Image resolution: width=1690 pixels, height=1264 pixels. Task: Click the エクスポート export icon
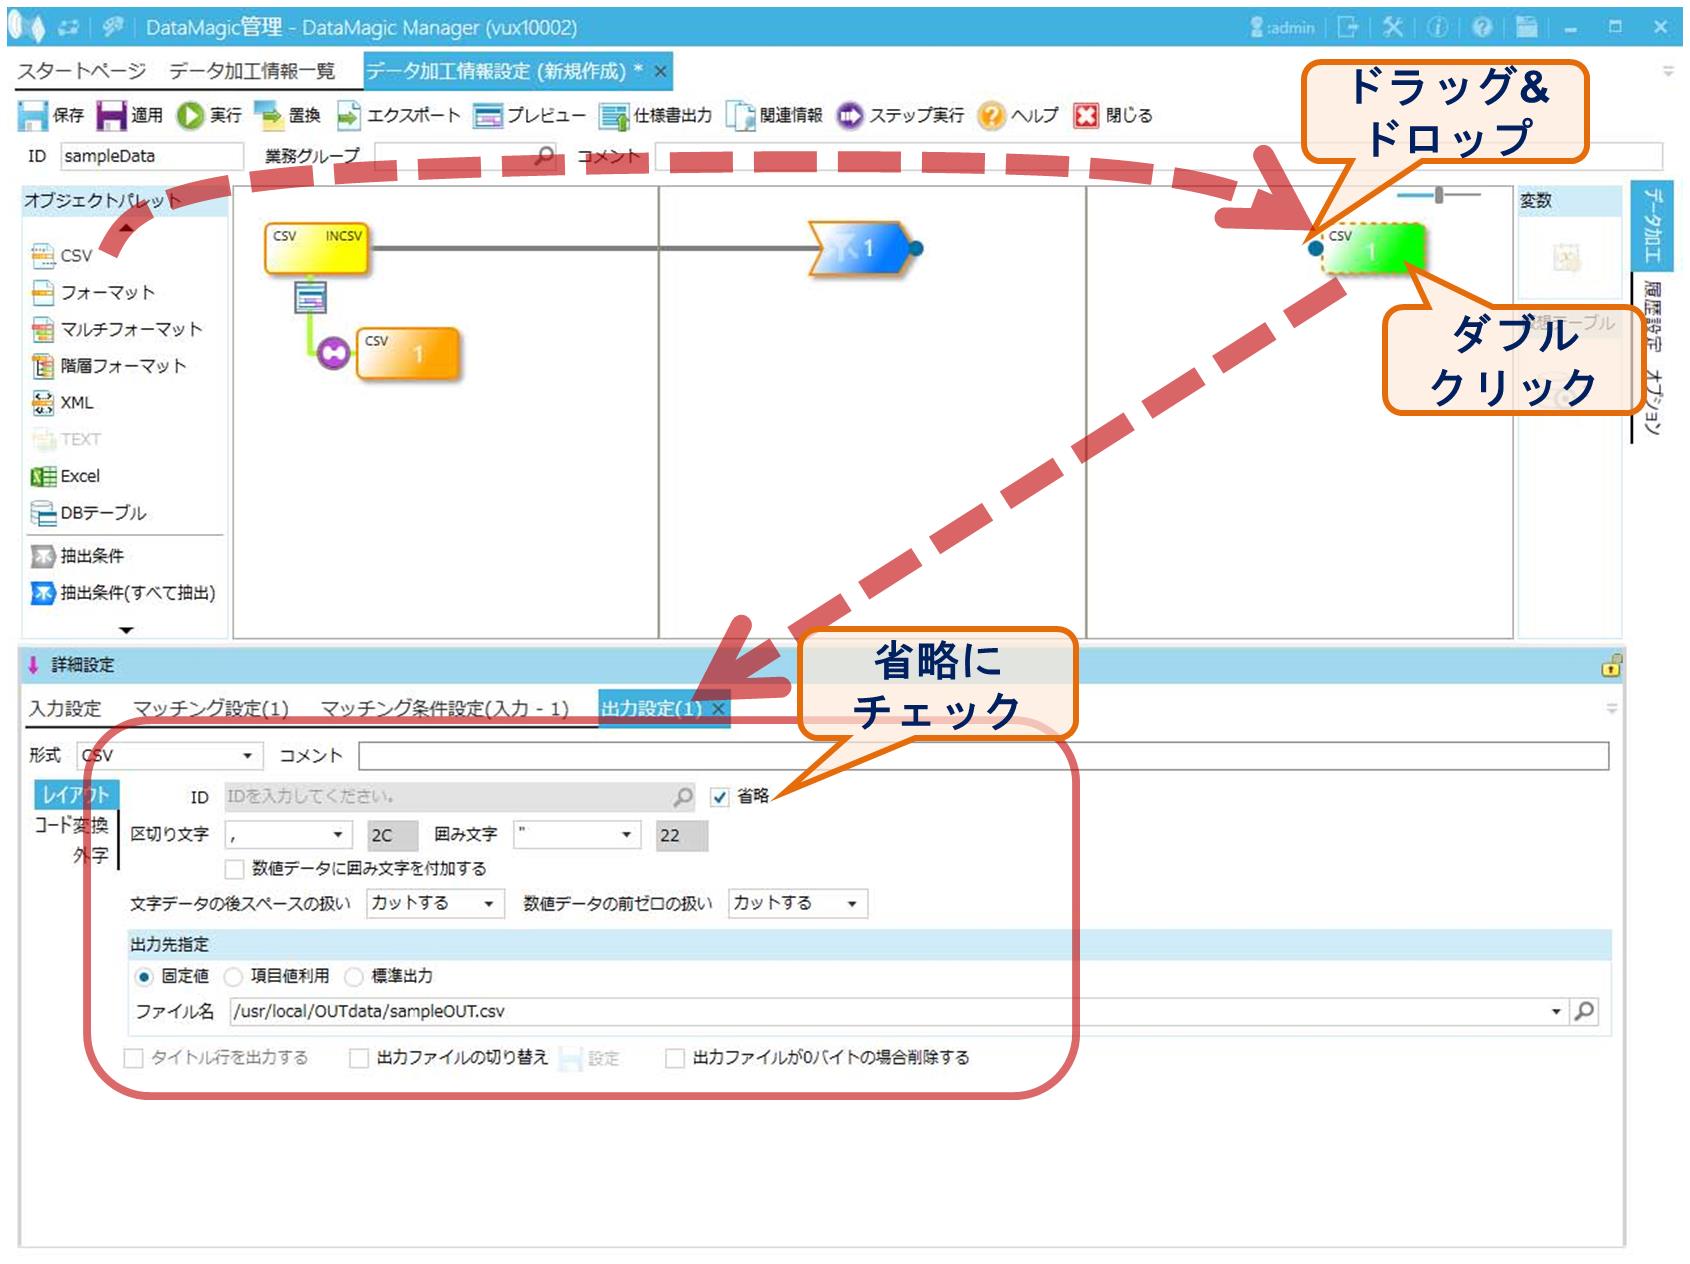coord(347,116)
